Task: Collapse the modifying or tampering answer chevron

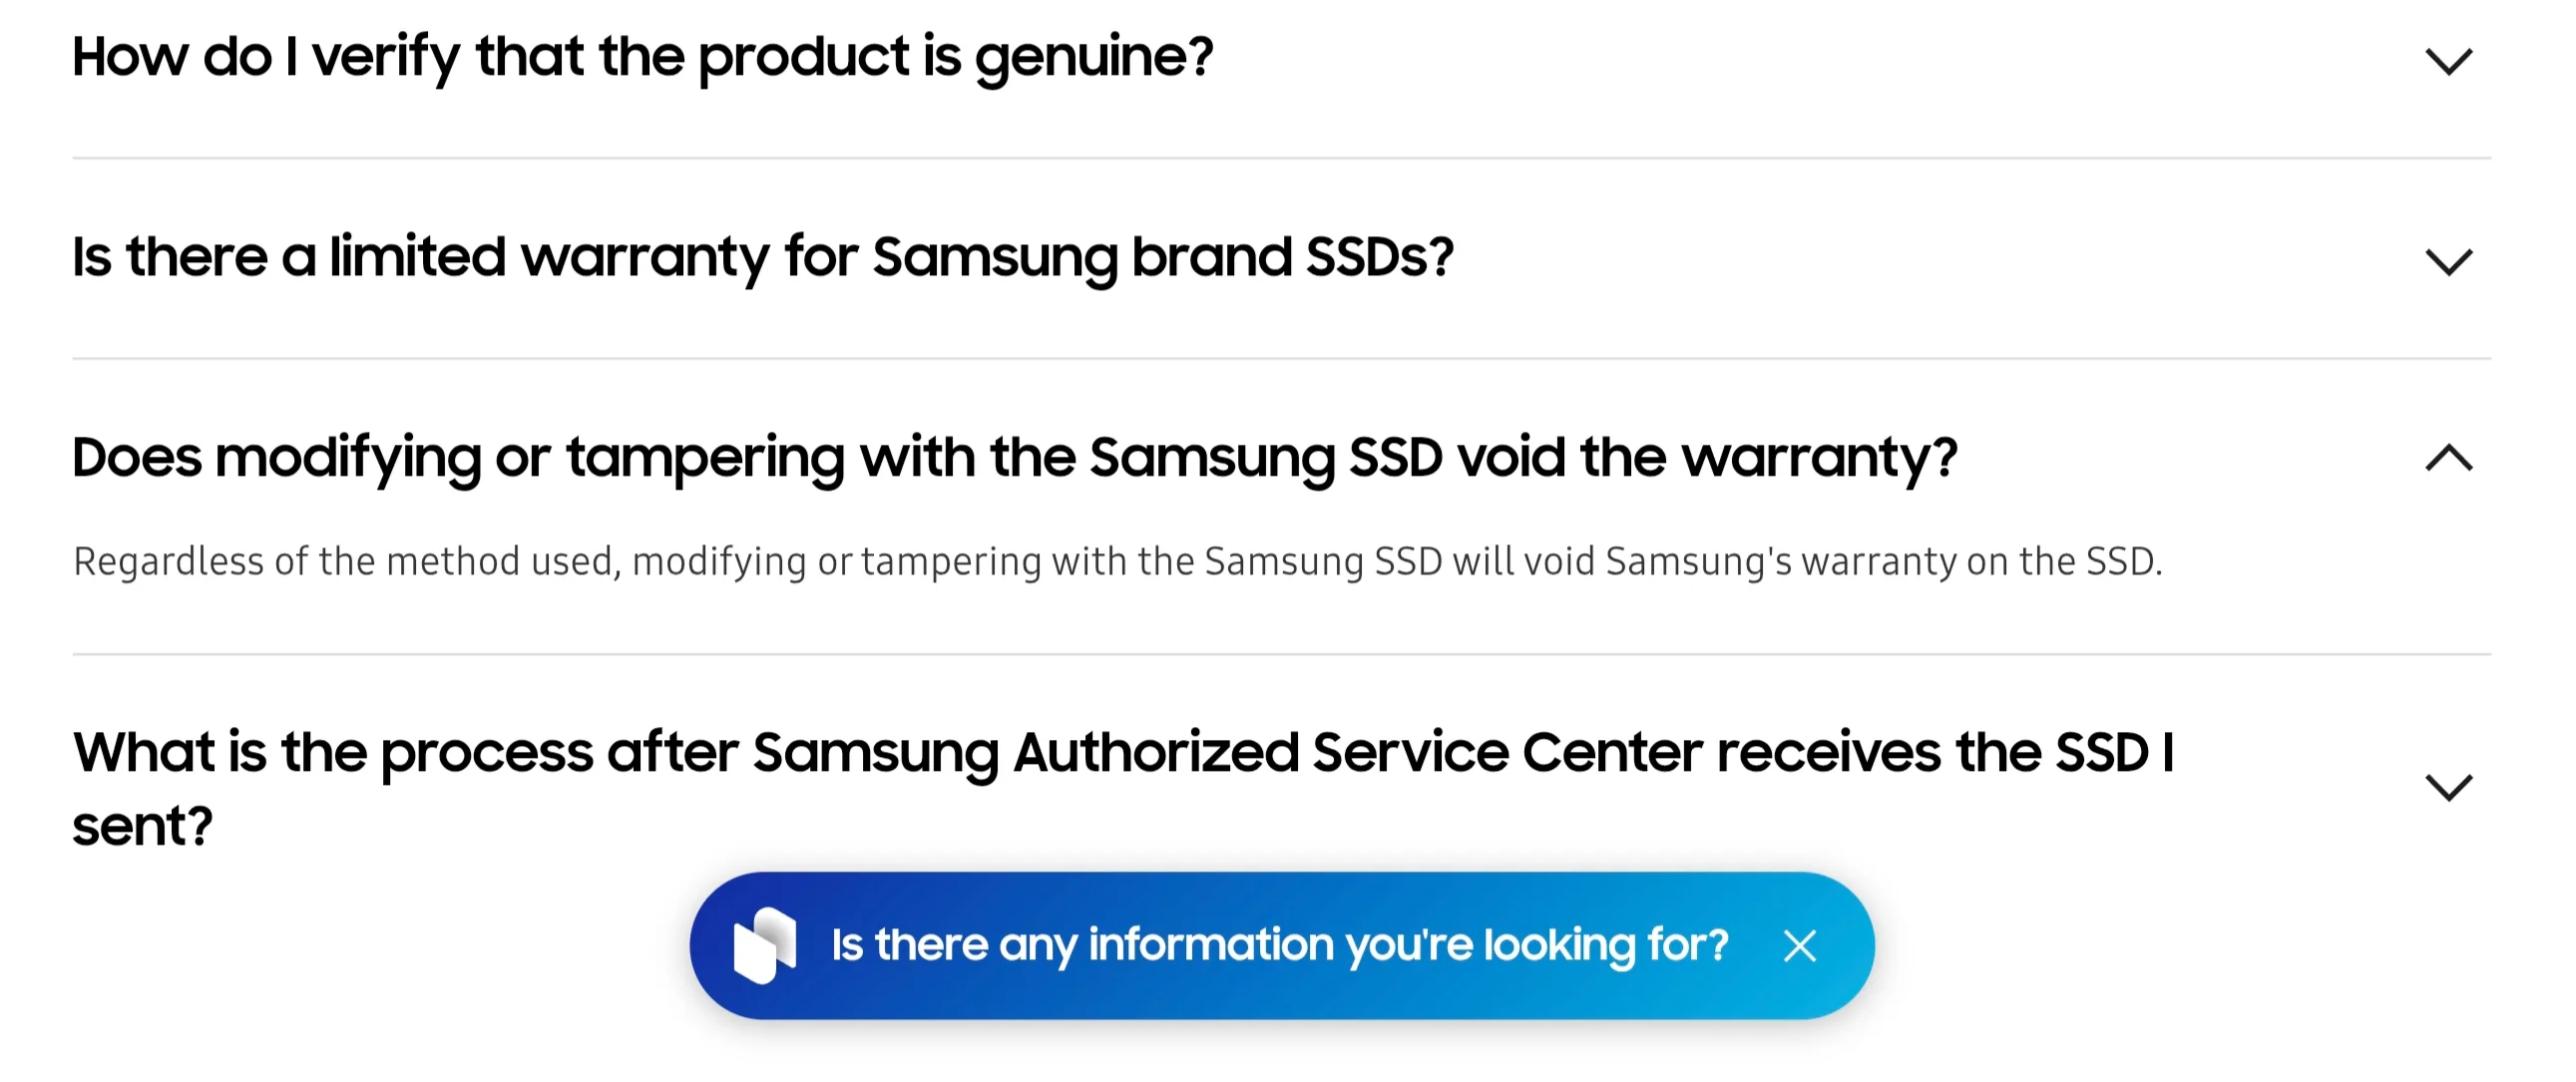Action: tap(2448, 458)
